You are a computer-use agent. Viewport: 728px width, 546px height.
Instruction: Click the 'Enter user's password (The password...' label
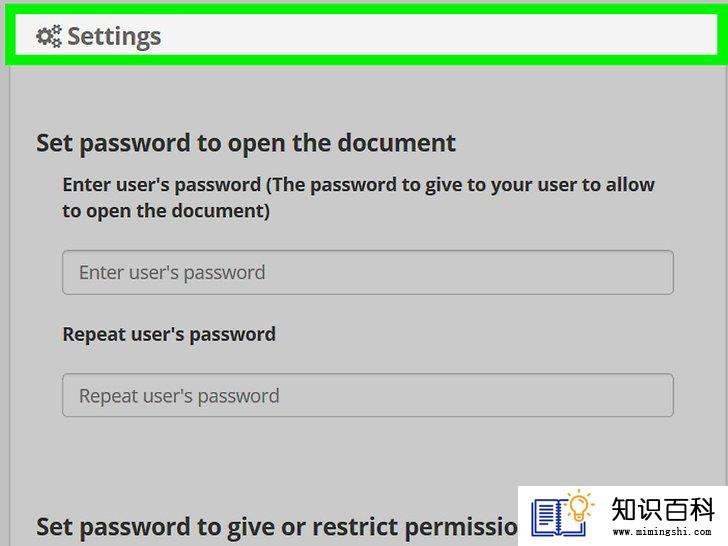pyautogui.click(x=358, y=198)
